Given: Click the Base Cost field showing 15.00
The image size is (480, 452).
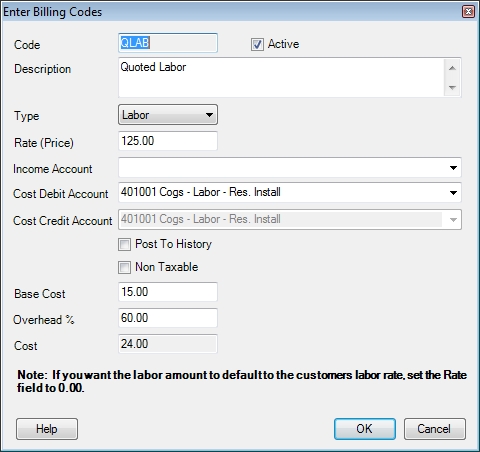Looking at the screenshot, I should 168,292.
